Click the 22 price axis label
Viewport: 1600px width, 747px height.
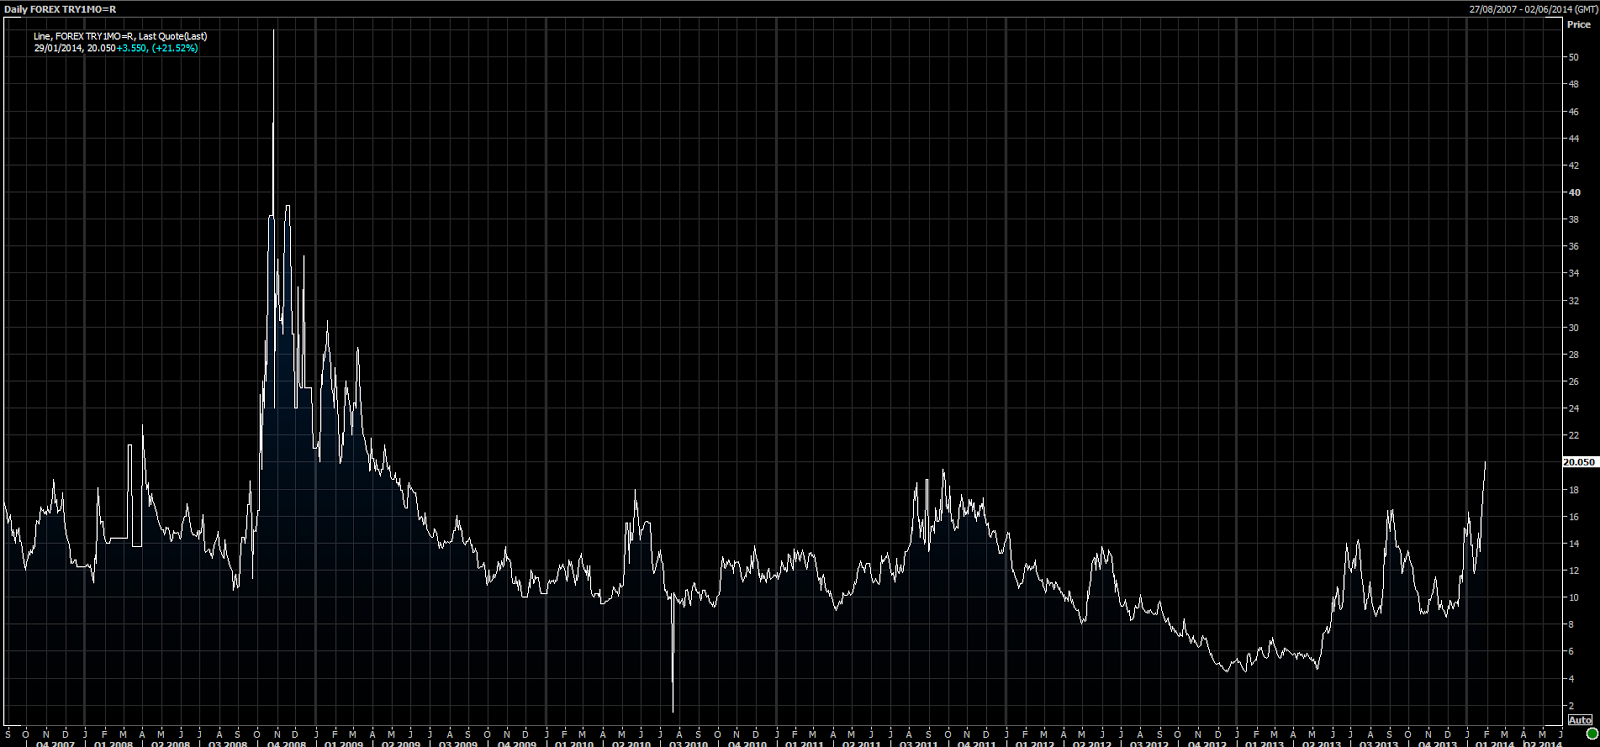(x=1574, y=435)
